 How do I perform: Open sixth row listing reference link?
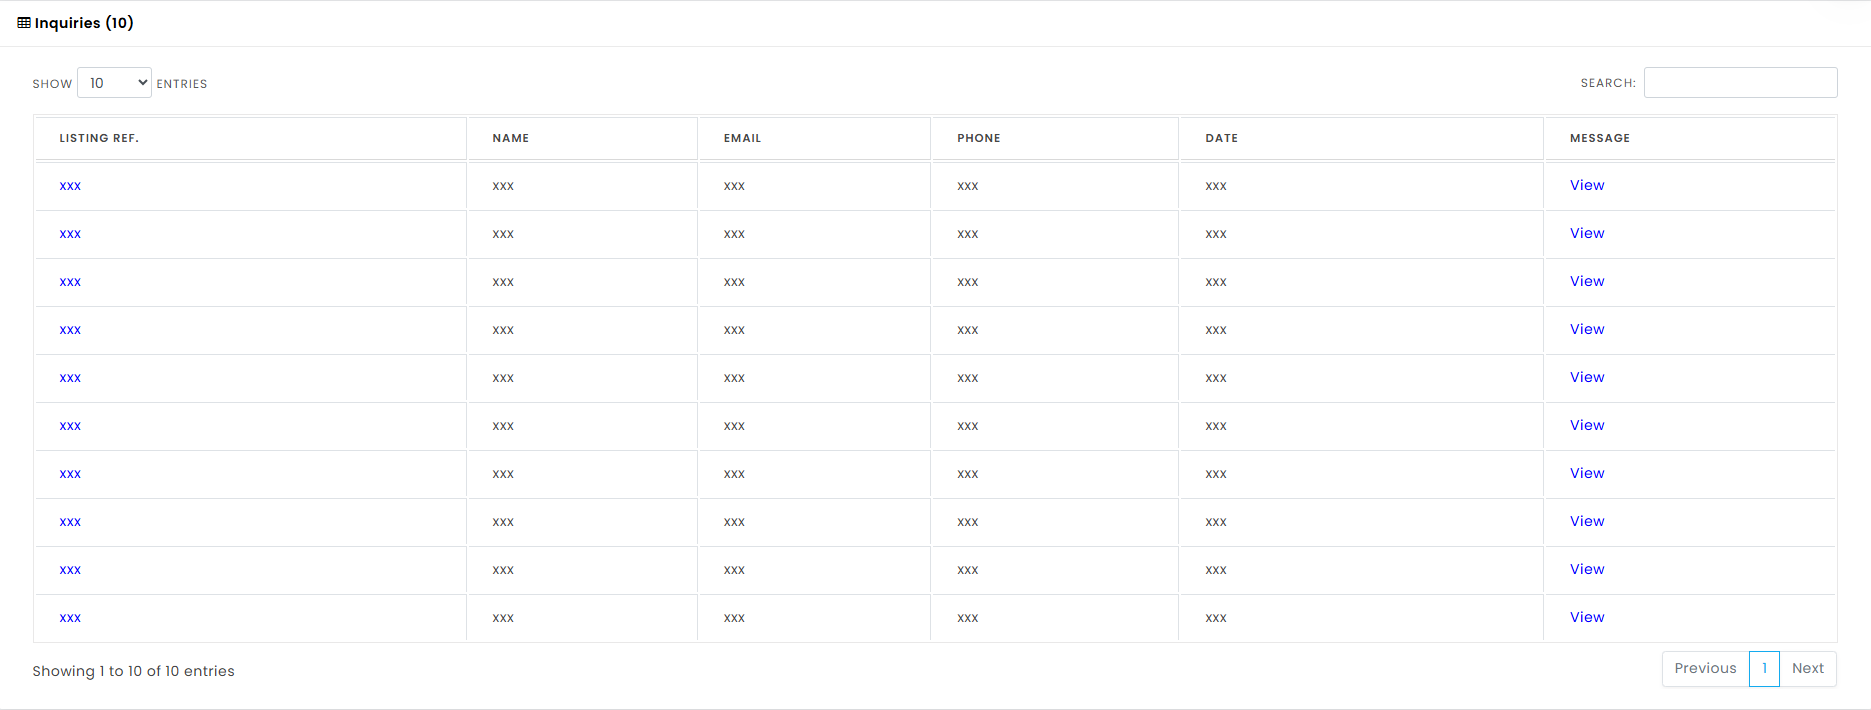point(70,426)
